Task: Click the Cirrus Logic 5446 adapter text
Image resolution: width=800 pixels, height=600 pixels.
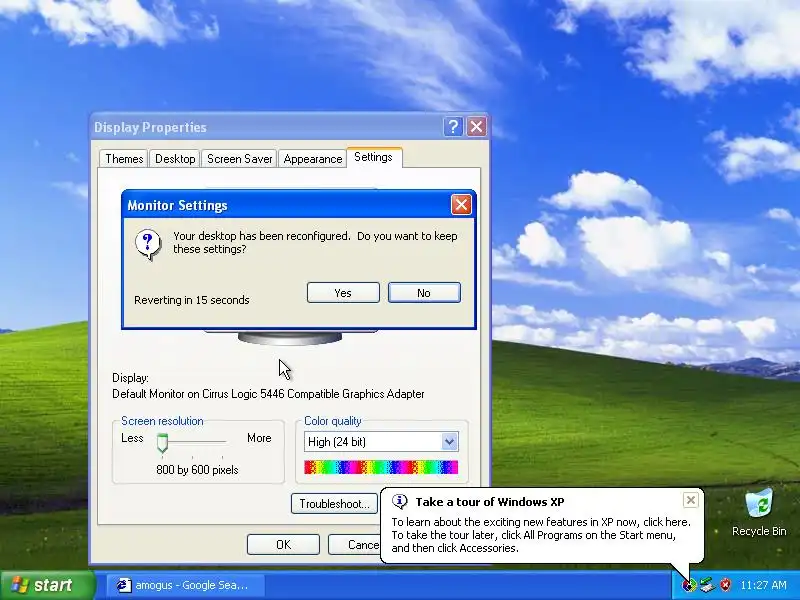Action: coord(268,394)
